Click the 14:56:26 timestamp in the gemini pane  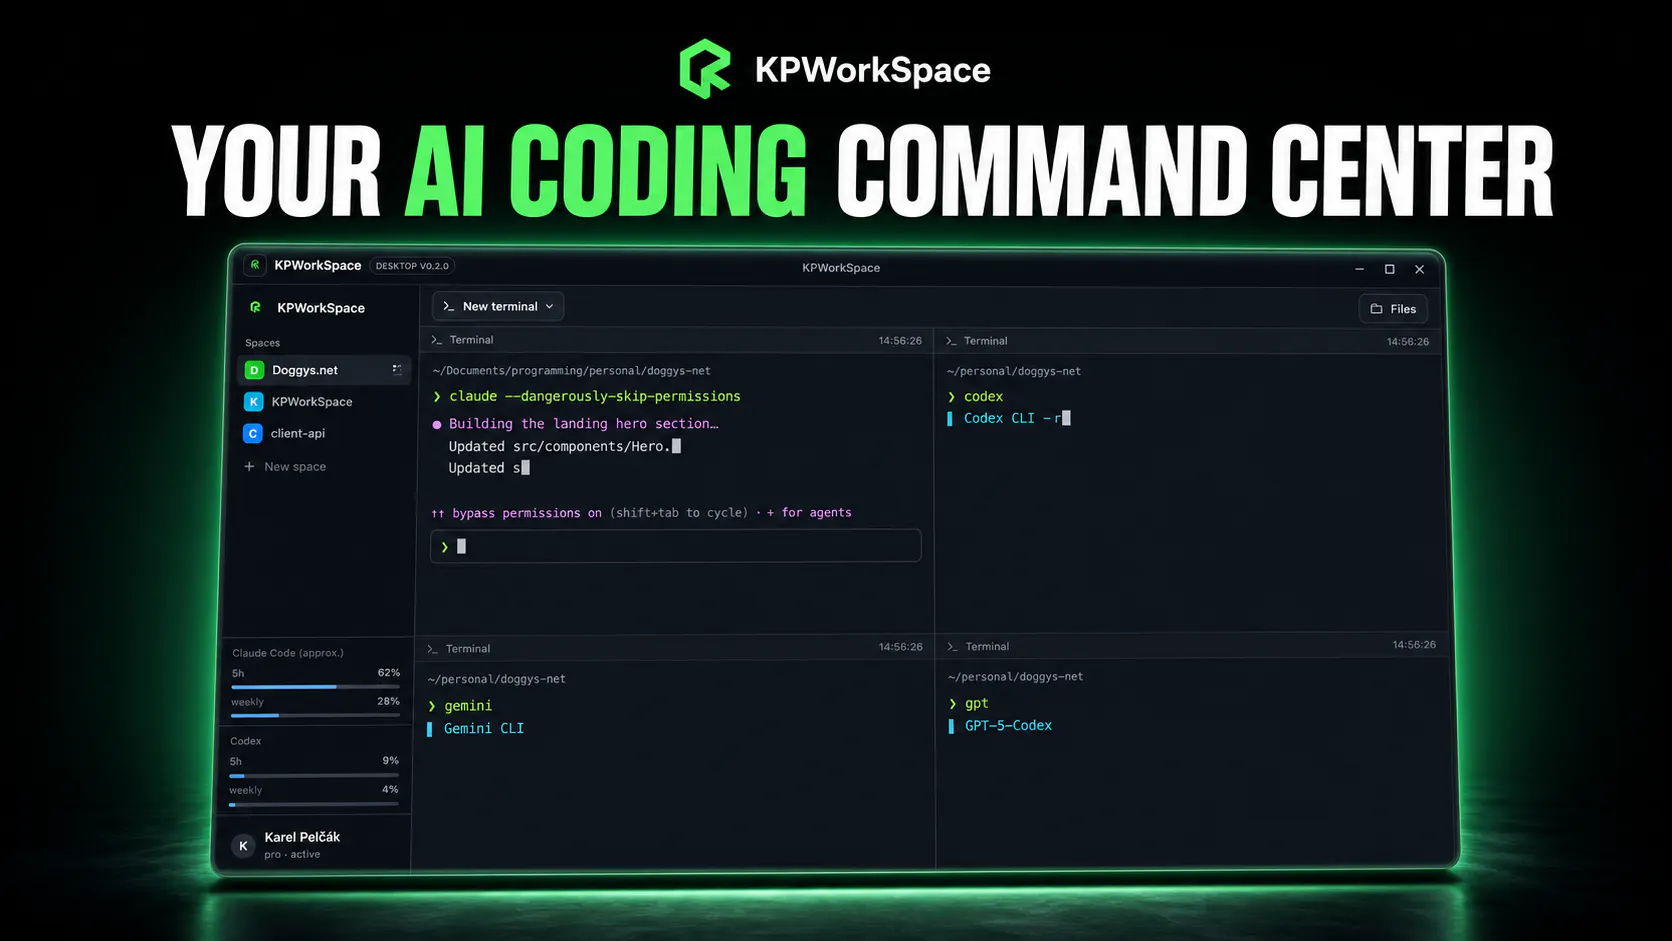pyautogui.click(x=901, y=647)
